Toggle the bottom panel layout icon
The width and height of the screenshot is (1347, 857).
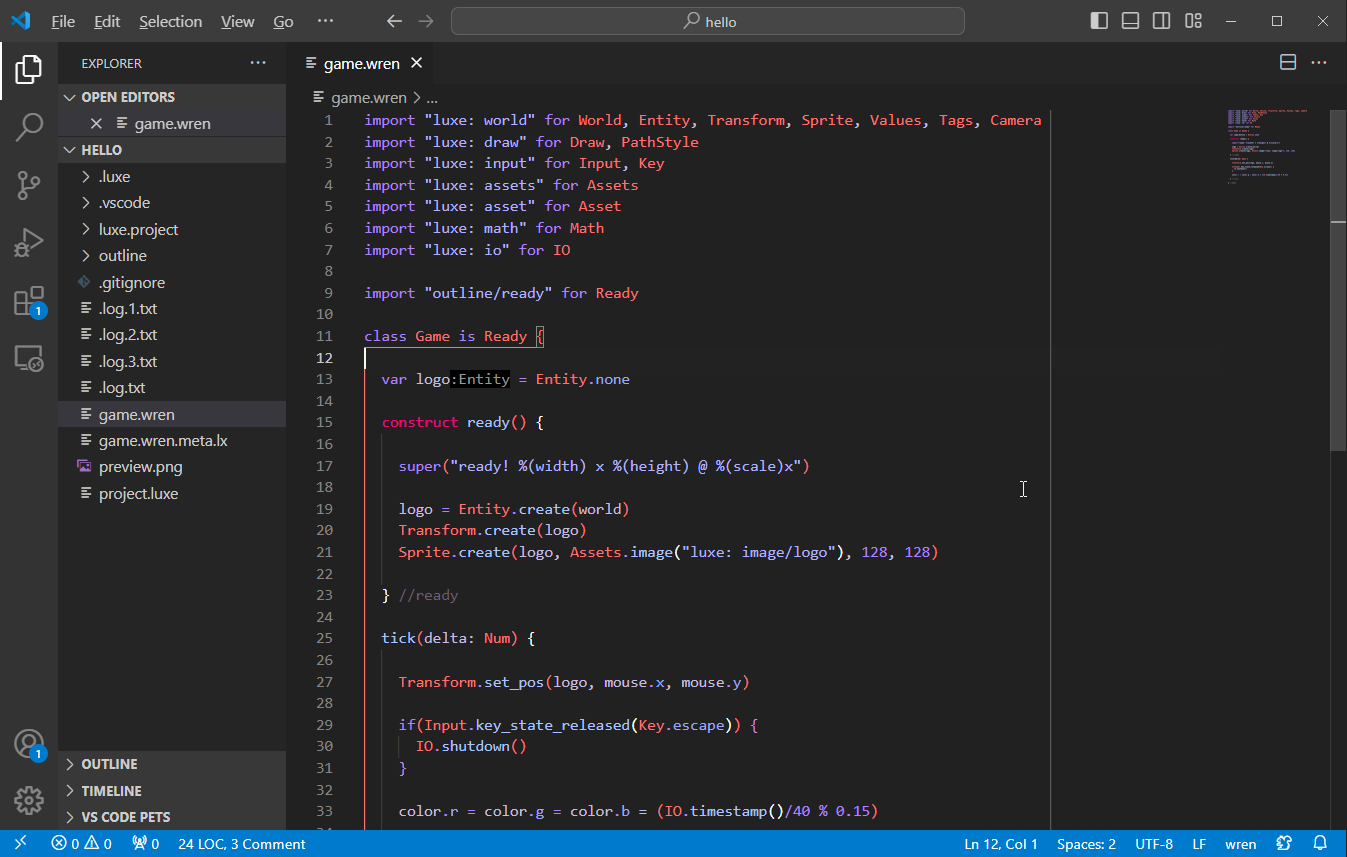[x=1130, y=21]
